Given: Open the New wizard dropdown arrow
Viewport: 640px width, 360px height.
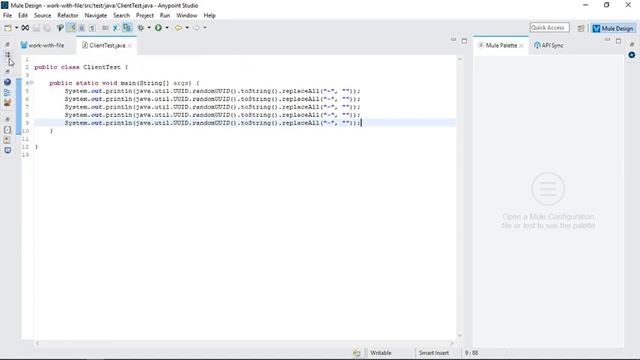Looking at the screenshot, I should pos(16,28).
